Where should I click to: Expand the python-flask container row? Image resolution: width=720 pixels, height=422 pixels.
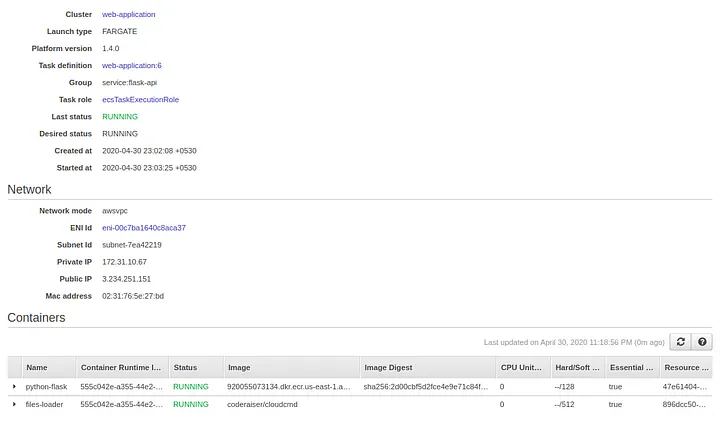[x=14, y=386]
